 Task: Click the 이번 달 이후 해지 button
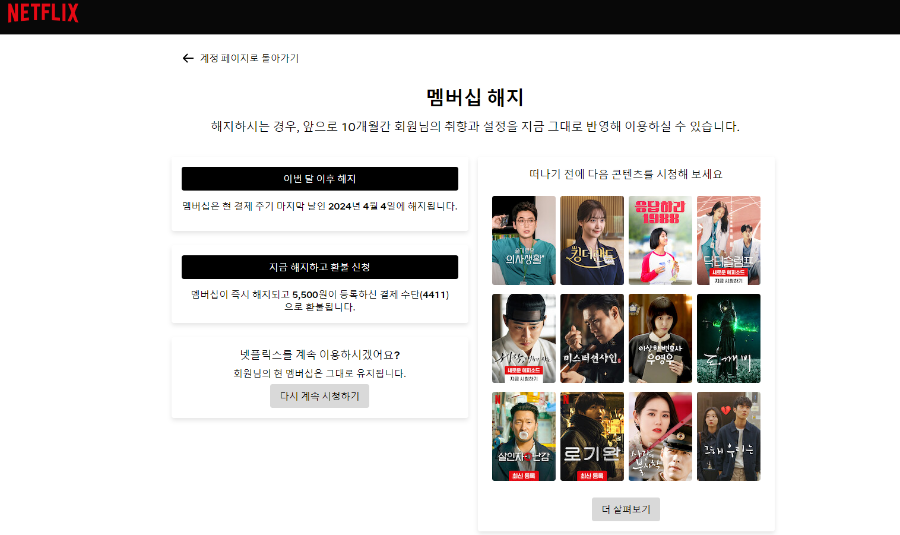(x=320, y=179)
